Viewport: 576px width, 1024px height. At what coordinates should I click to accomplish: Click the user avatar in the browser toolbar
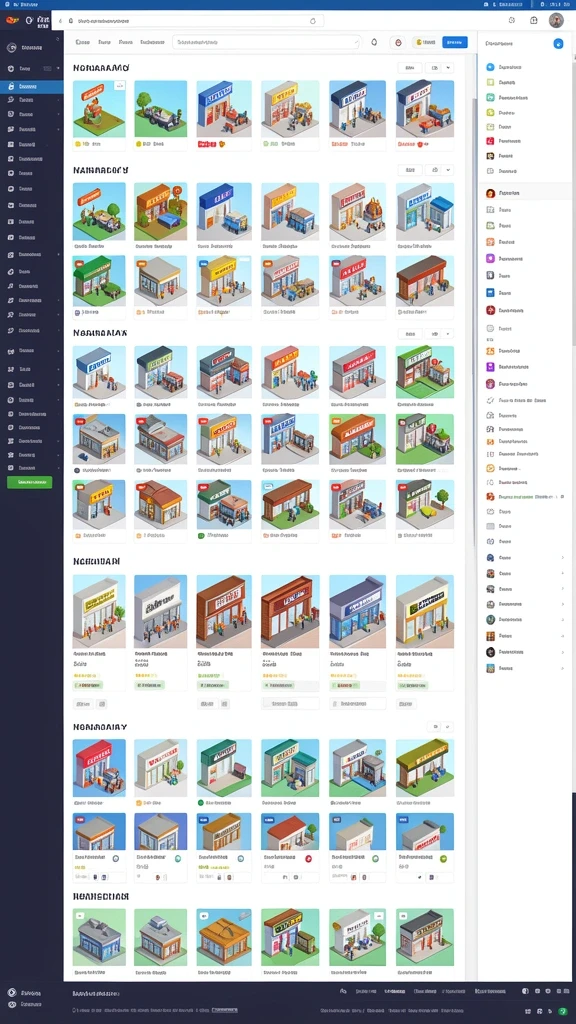coord(556,20)
